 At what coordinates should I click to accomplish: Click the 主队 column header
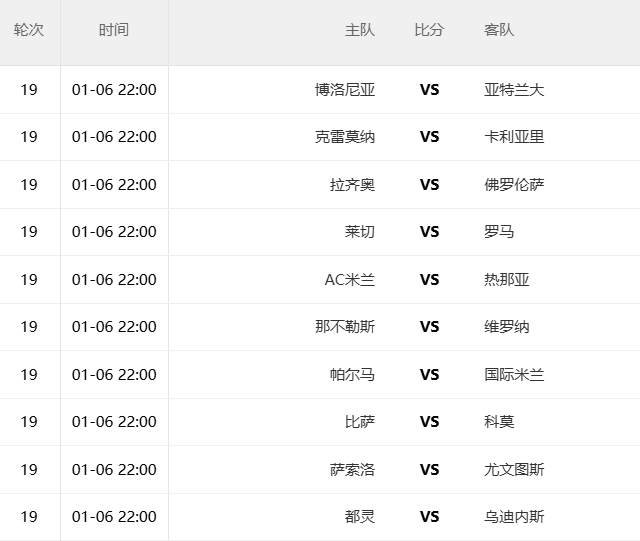pyautogui.click(x=360, y=30)
